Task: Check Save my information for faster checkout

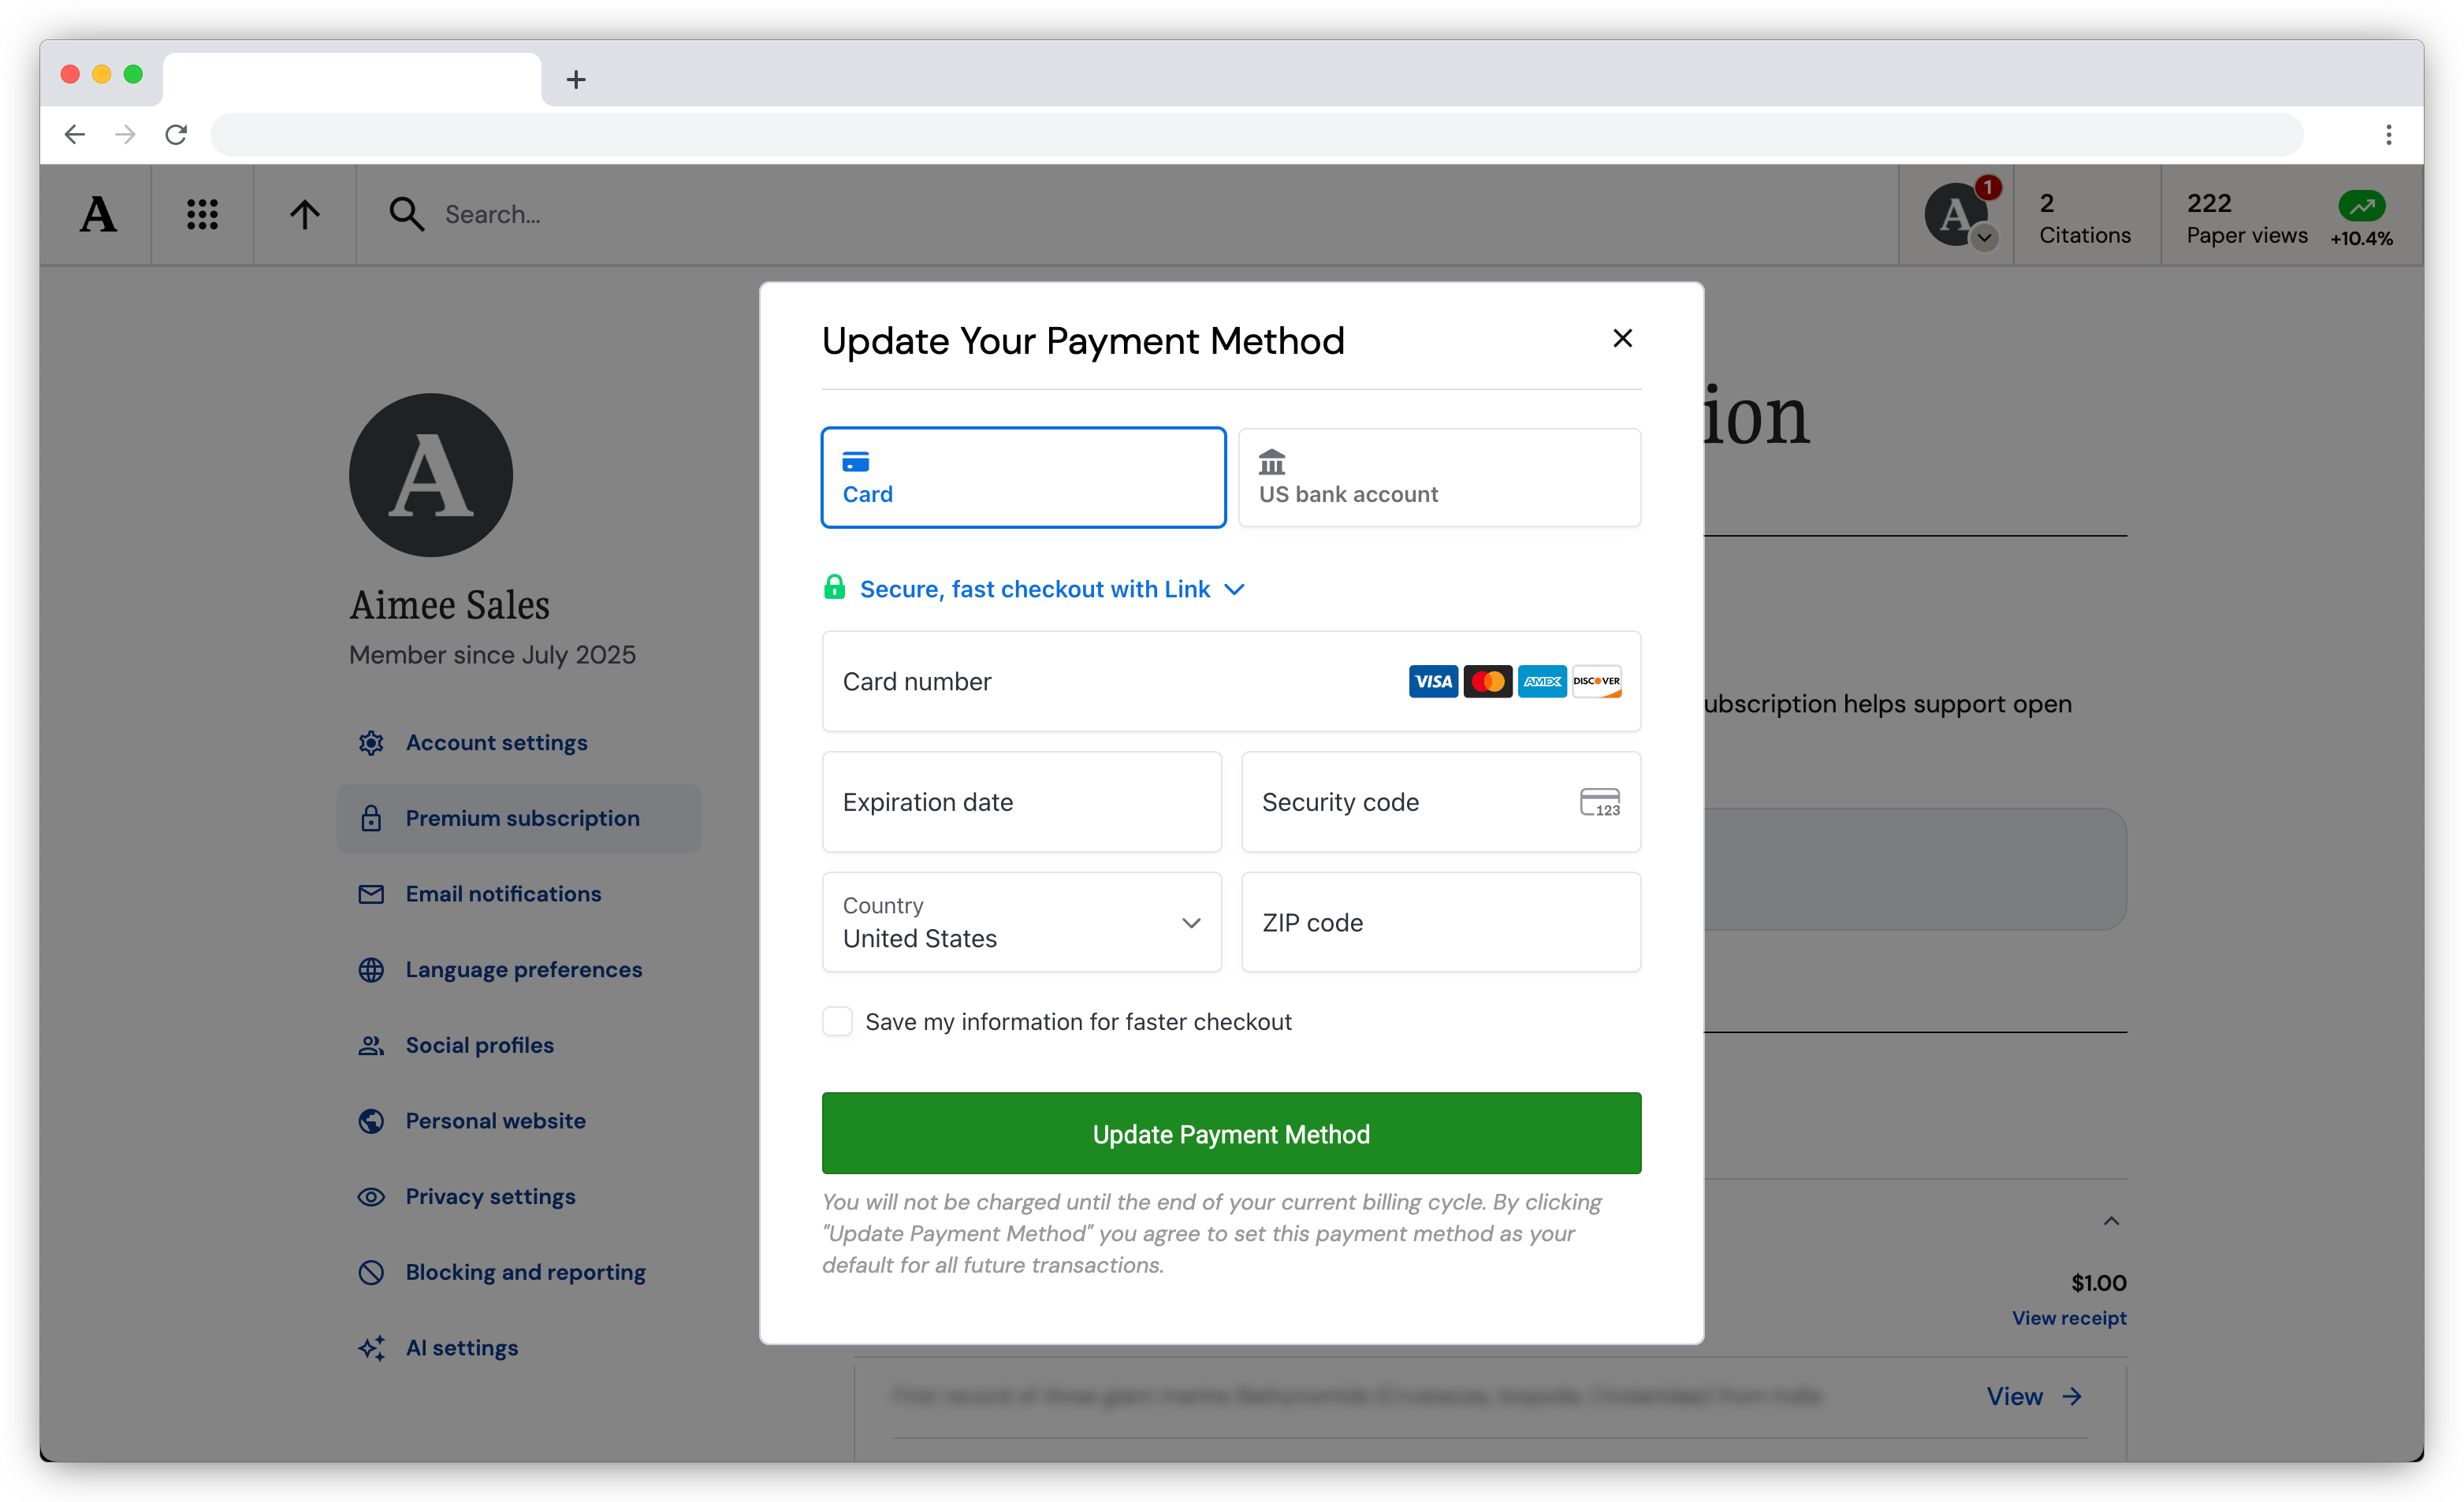Action: 837,1021
